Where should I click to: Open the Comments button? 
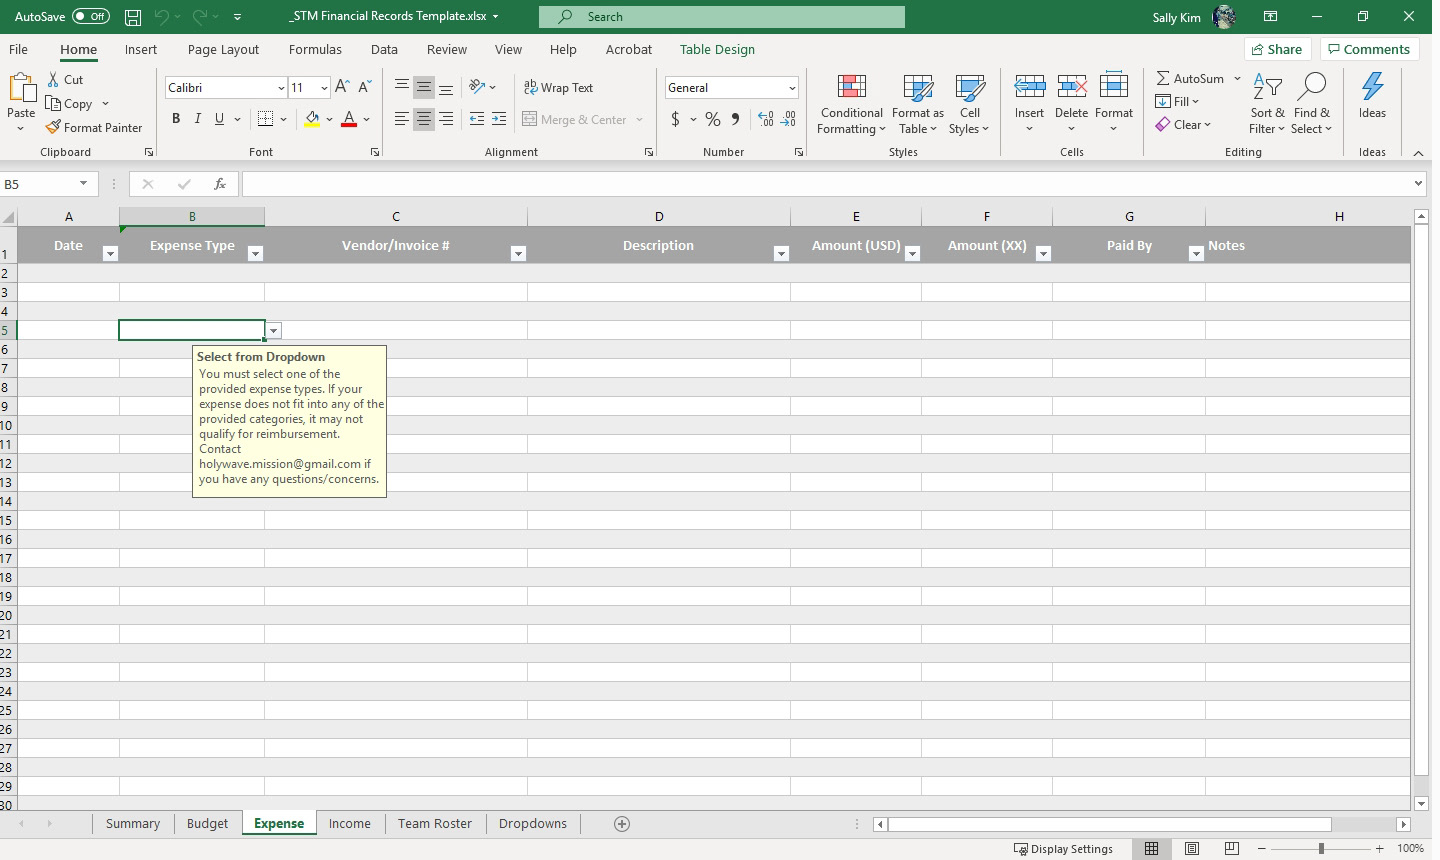point(1369,49)
